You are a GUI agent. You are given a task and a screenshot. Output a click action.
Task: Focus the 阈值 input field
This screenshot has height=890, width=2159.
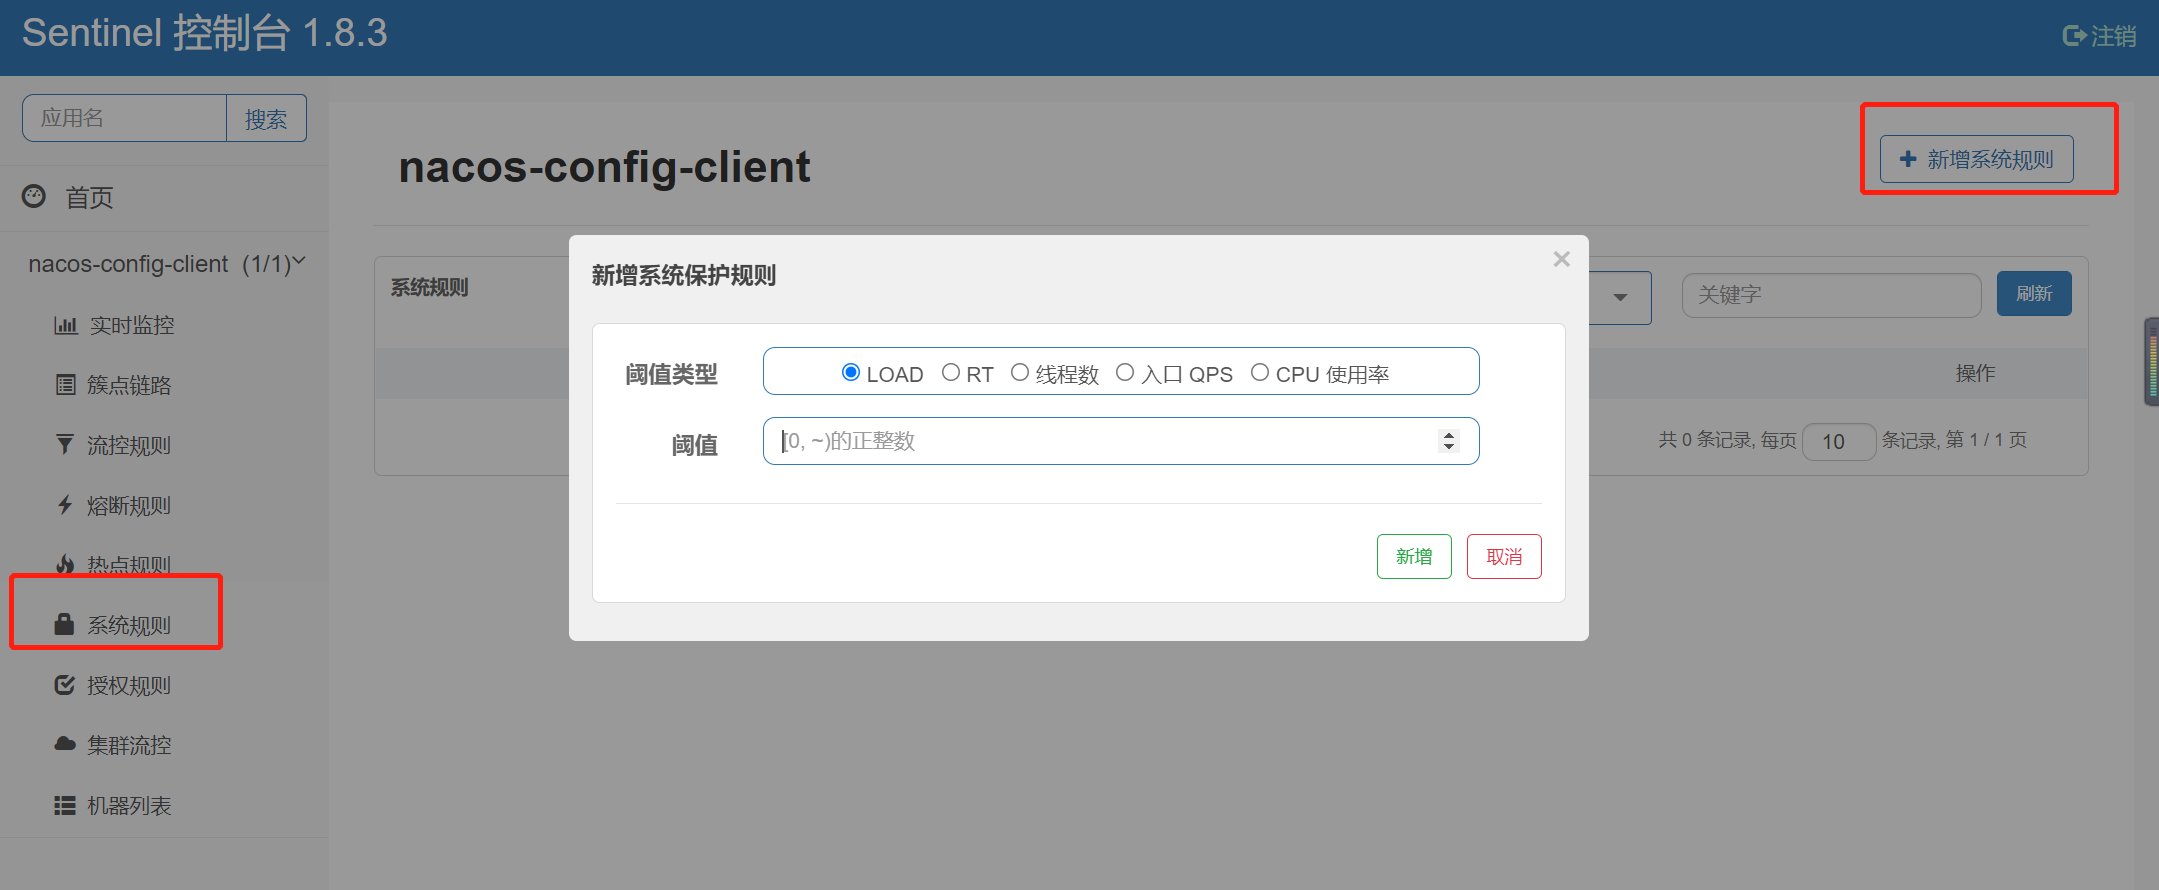(x=1121, y=441)
